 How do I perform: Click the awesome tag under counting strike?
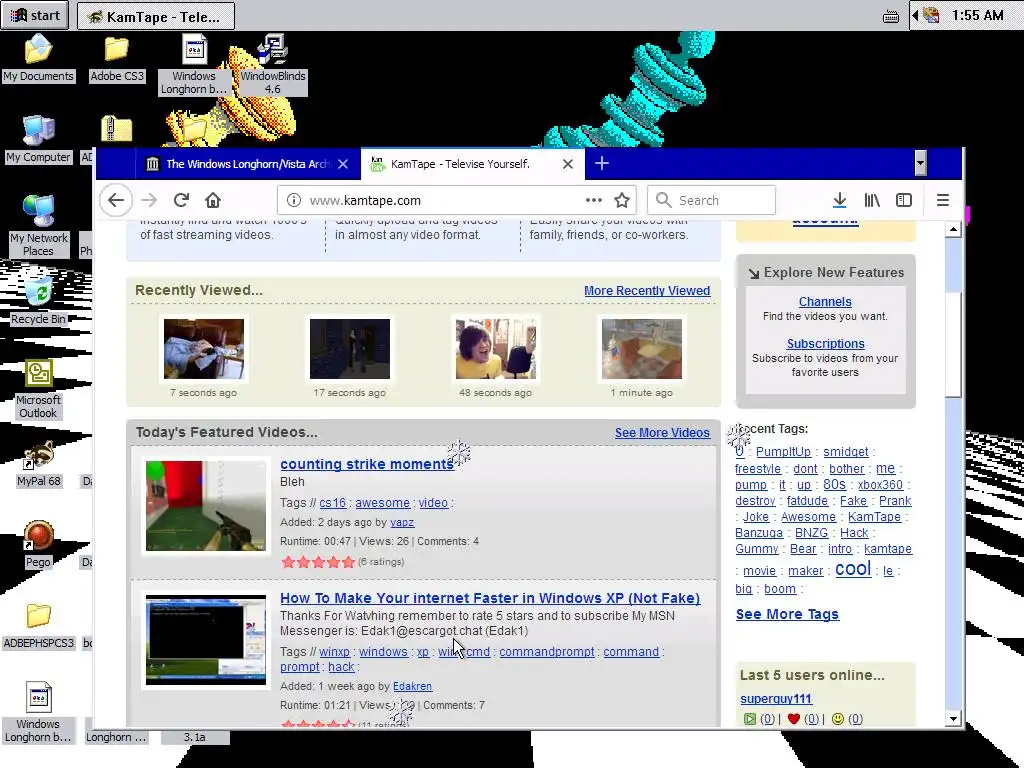tap(383, 503)
